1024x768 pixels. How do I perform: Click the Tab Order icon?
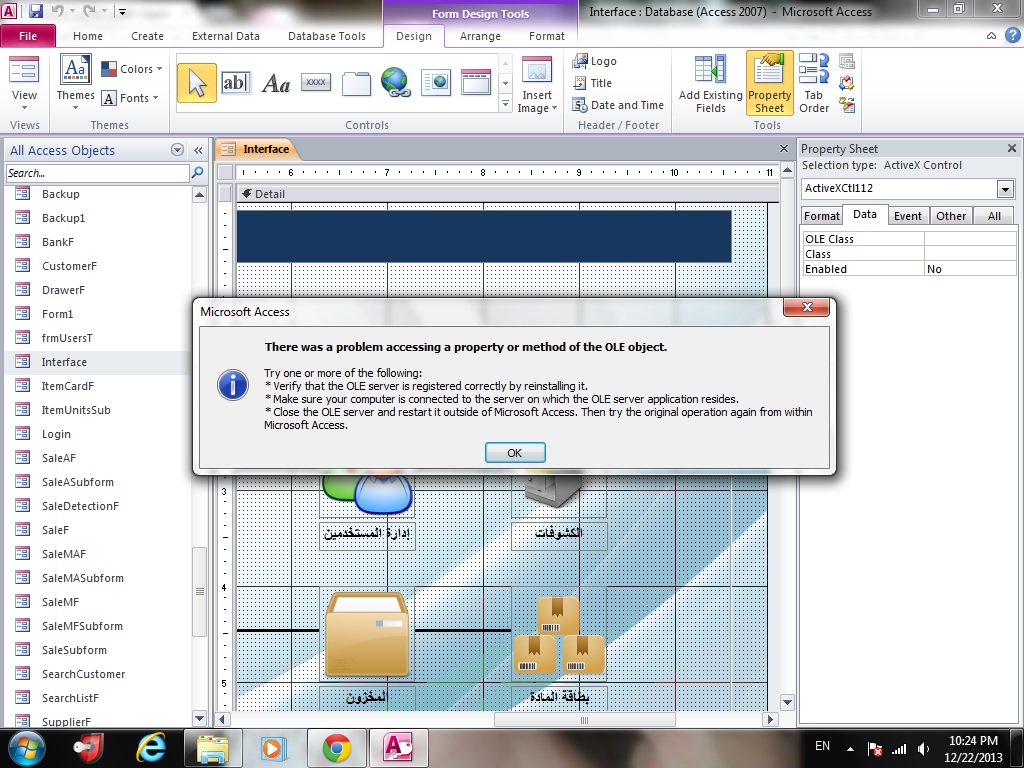click(x=814, y=84)
